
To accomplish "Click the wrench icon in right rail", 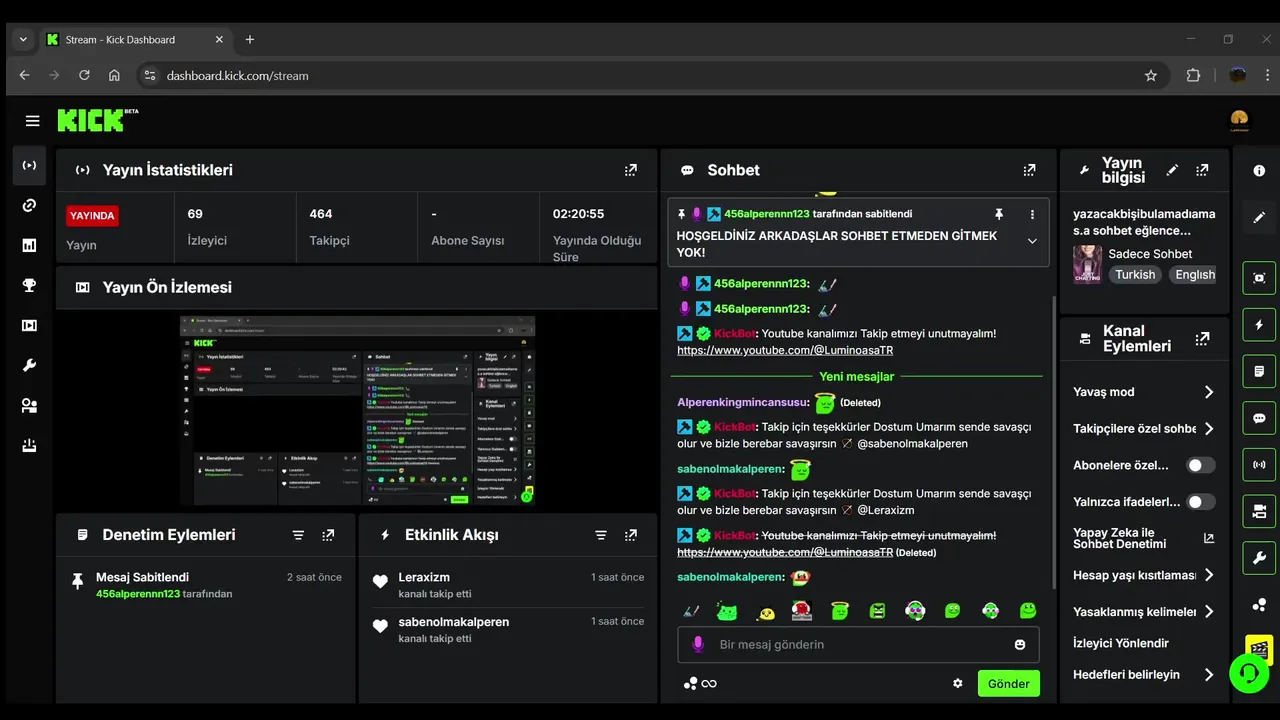I will (x=1259, y=557).
